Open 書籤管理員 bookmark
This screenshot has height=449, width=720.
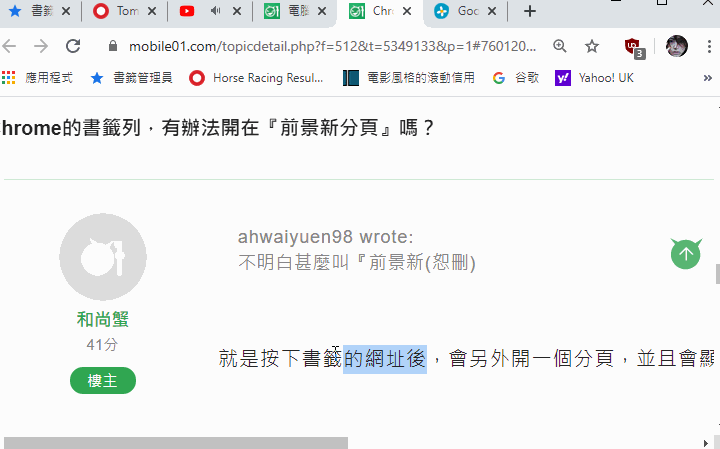[x=131, y=78]
